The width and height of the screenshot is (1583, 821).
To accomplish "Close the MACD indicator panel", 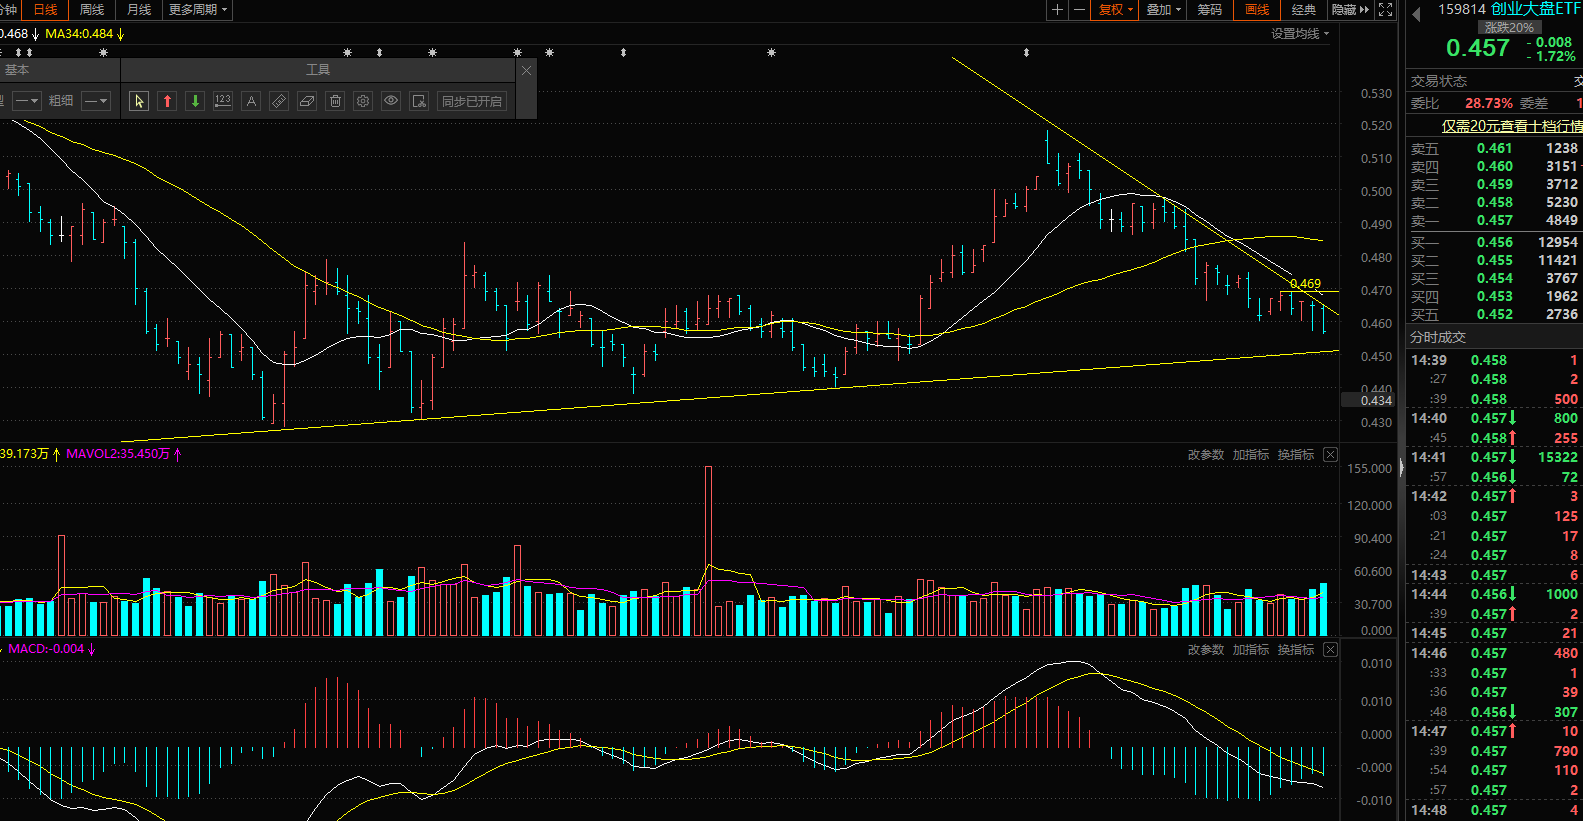I will [x=1330, y=650].
